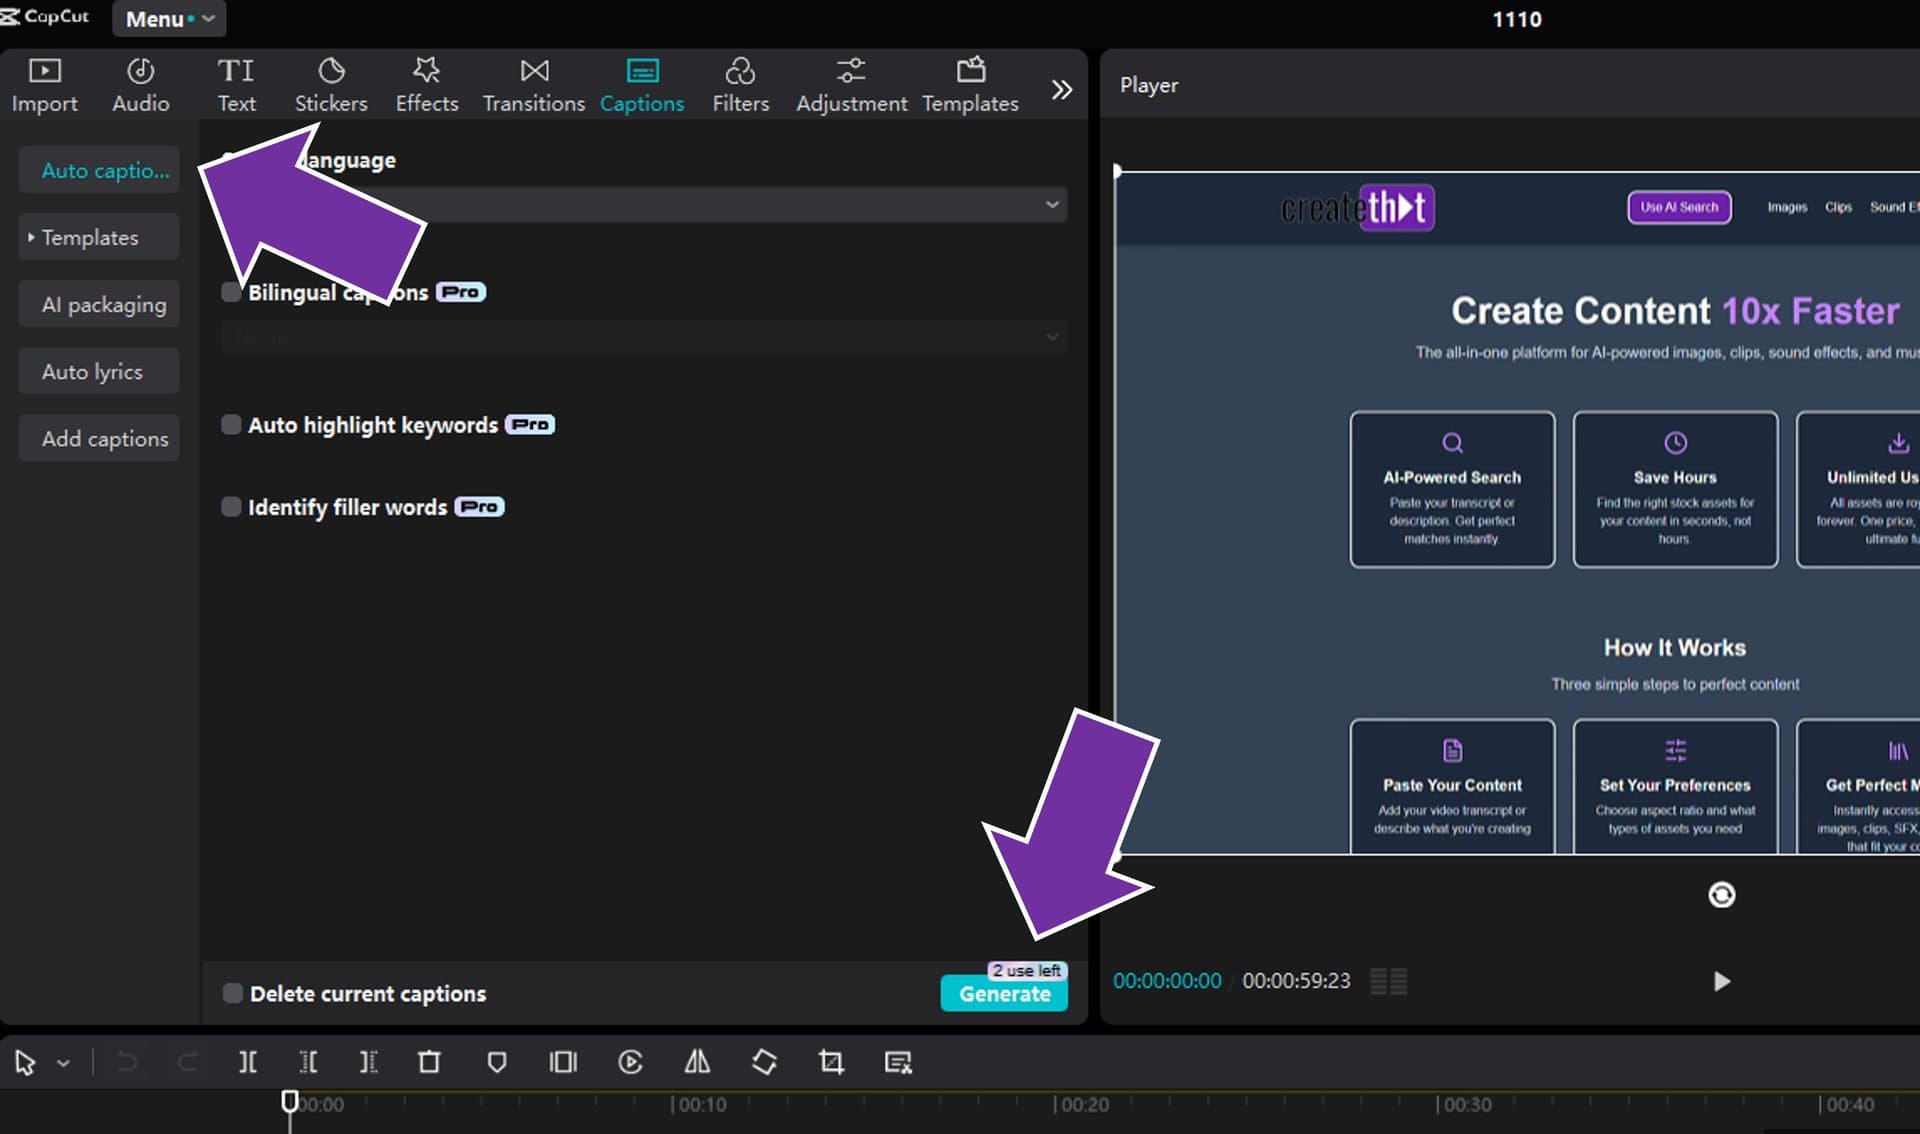Image resolution: width=1920 pixels, height=1134 pixels.
Task: Select the Captions tab
Action: pyautogui.click(x=642, y=86)
